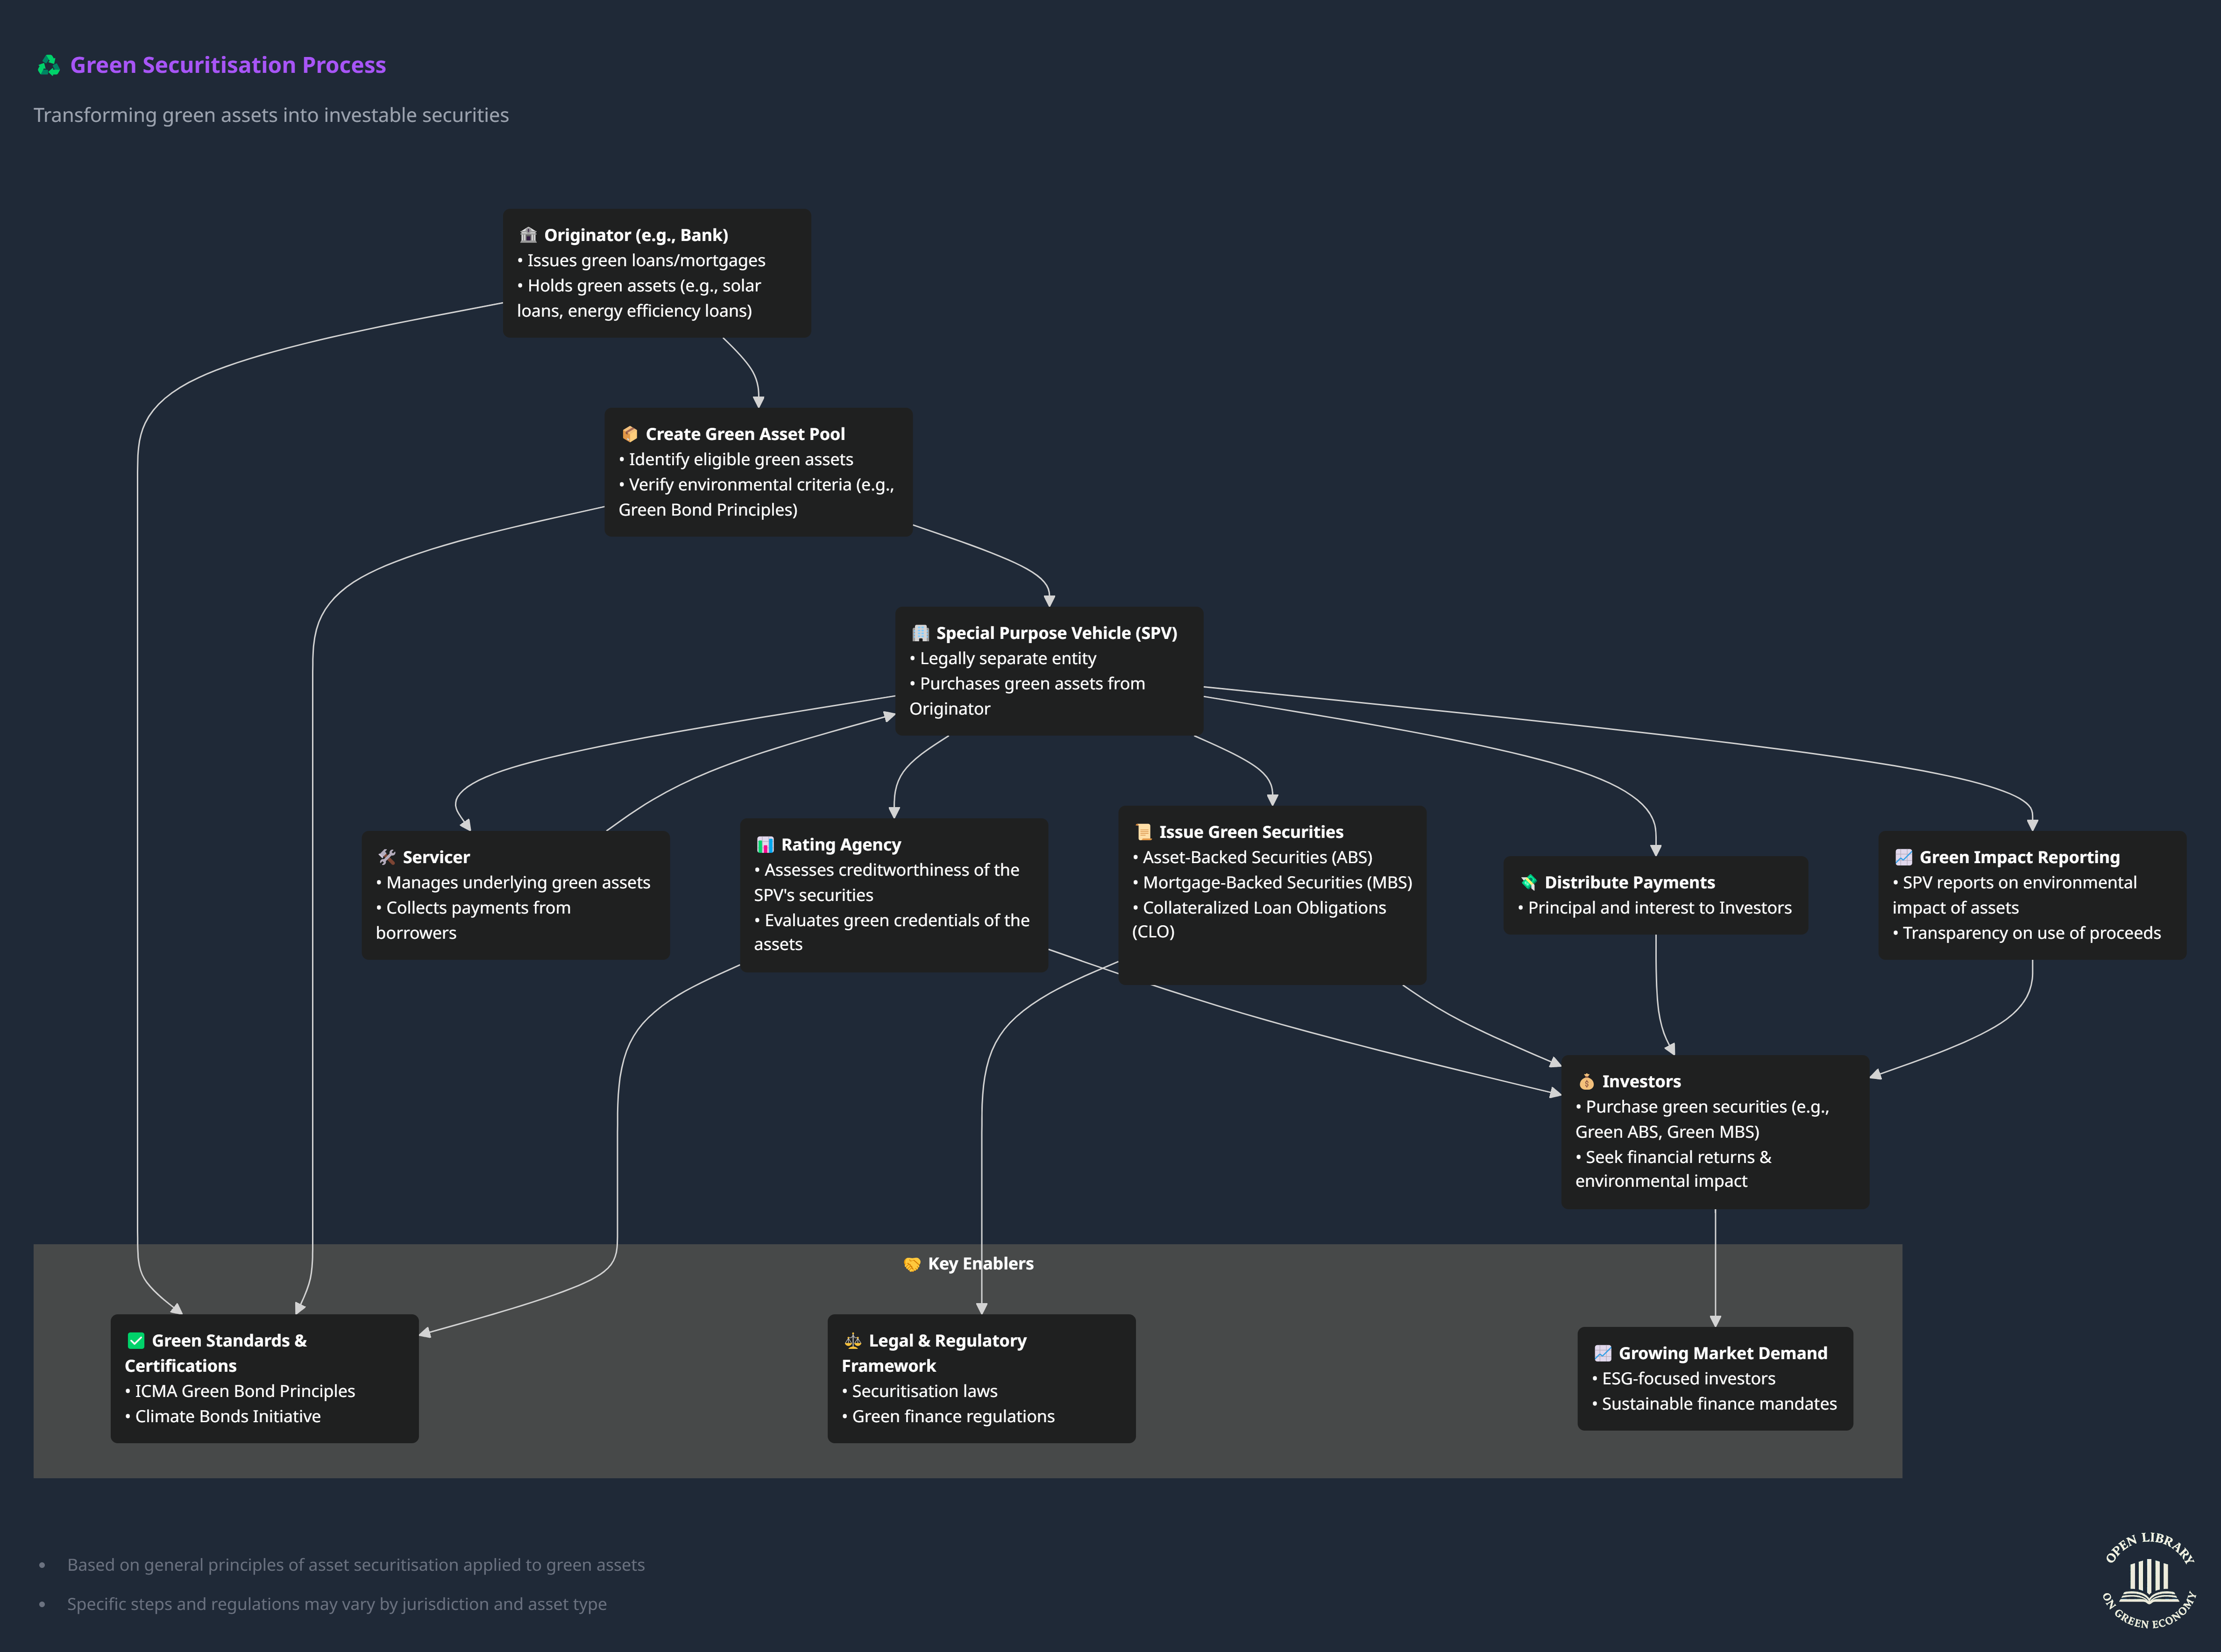Click the Green Securitisation Process title
The height and width of the screenshot is (1652, 2221).
[x=228, y=66]
